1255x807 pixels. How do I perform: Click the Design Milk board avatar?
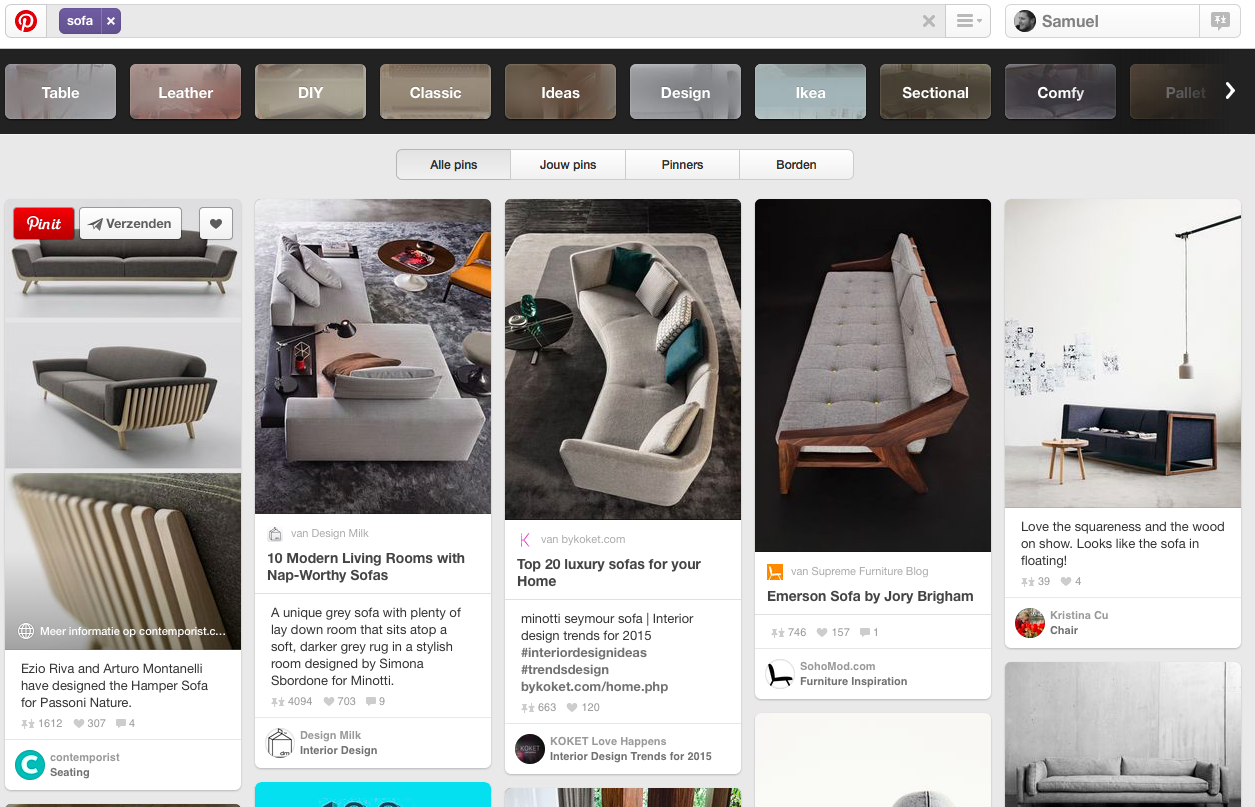(x=280, y=743)
